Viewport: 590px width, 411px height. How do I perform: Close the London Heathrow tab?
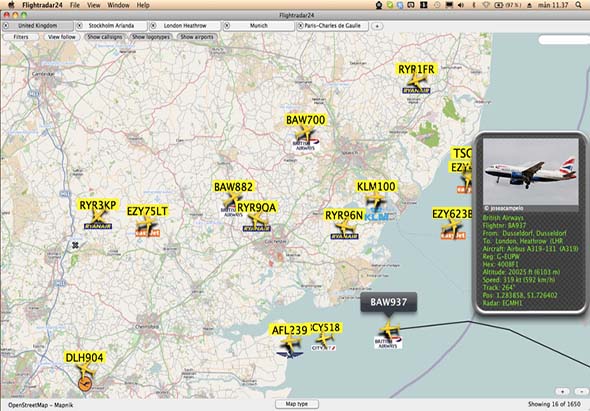point(153,26)
